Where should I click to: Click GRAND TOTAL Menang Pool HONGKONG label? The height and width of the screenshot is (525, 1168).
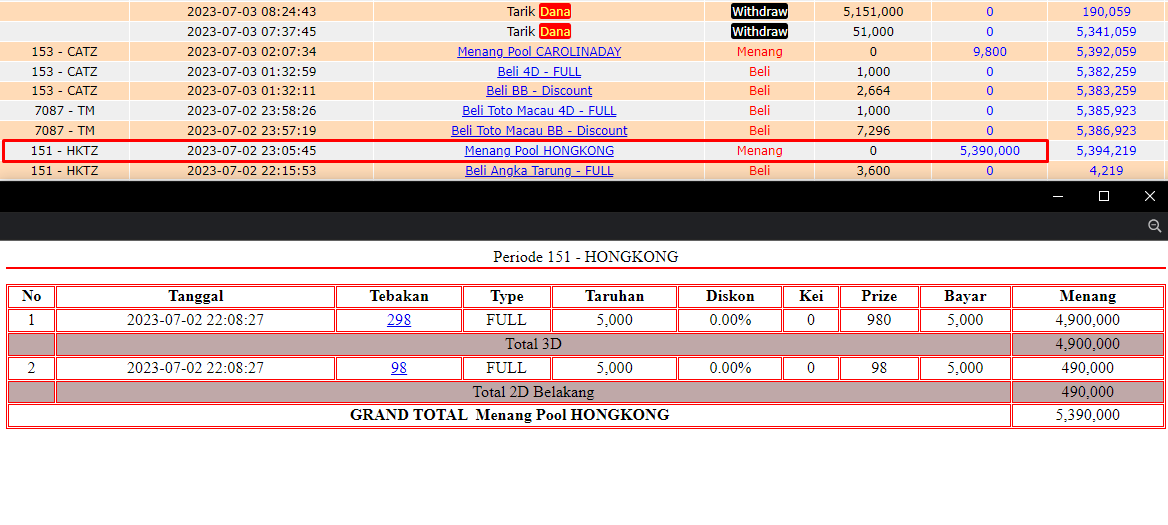click(x=510, y=416)
